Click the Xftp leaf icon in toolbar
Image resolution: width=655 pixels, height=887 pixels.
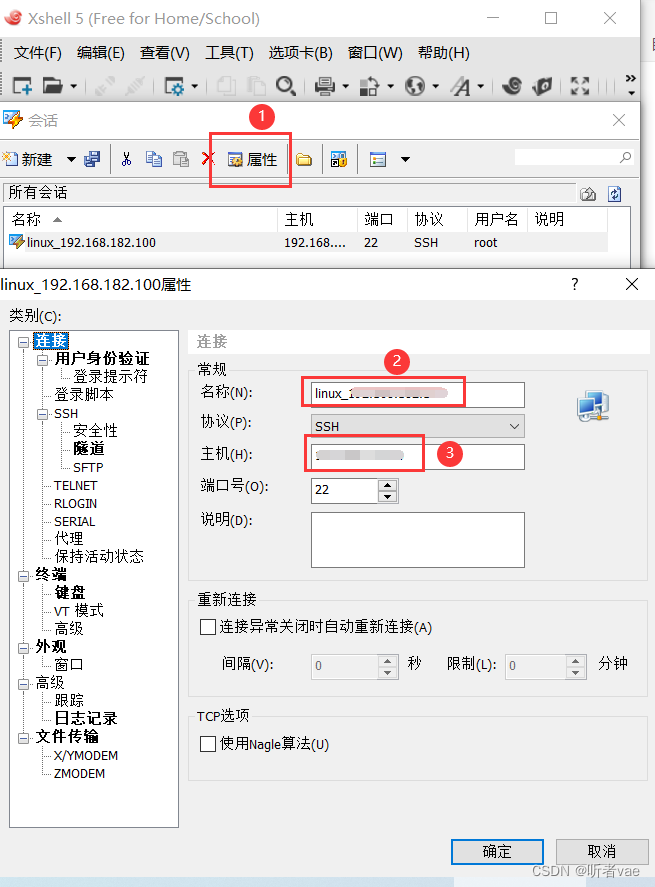pos(542,85)
